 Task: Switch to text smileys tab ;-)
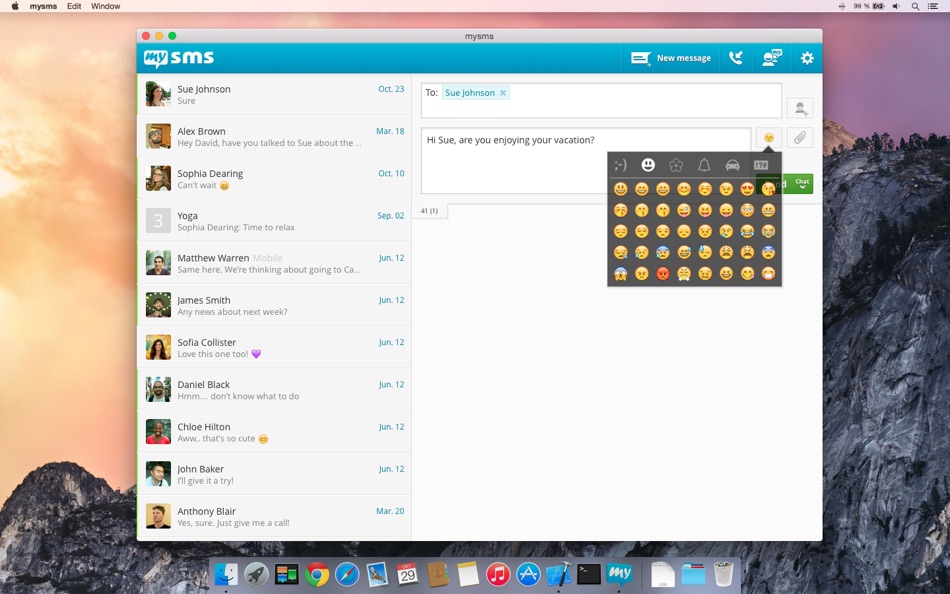[620, 165]
